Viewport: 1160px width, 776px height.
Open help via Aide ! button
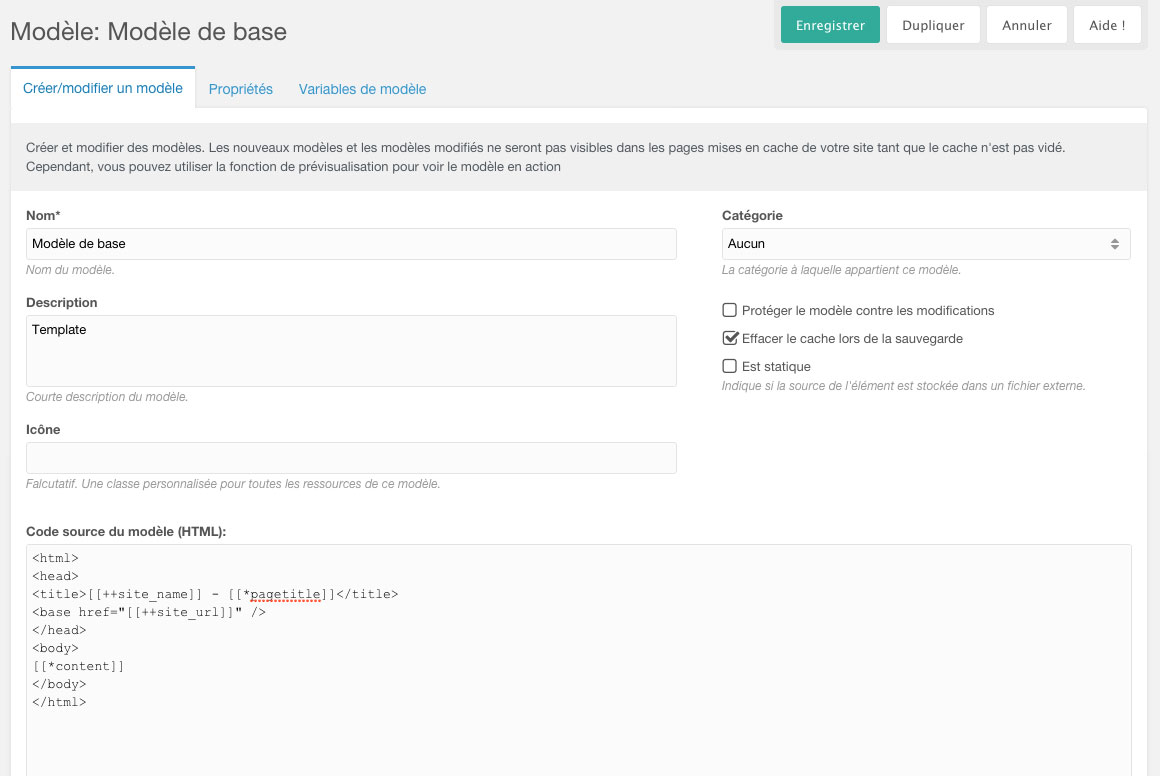pos(1107,25)
